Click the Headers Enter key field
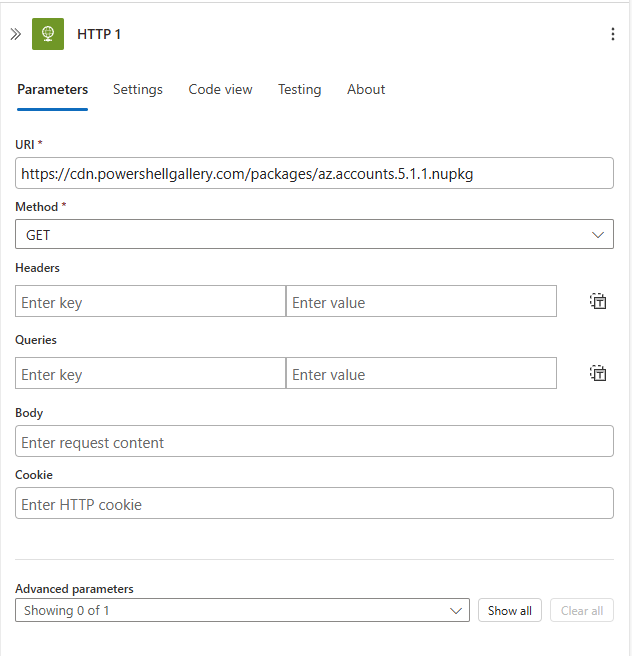The image size is (632, 656). click(x=151, y=301)
